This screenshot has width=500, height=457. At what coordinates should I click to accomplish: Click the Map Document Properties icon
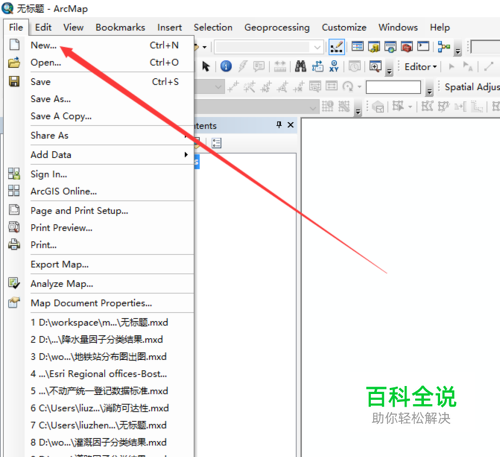click(x=14, y=302)
